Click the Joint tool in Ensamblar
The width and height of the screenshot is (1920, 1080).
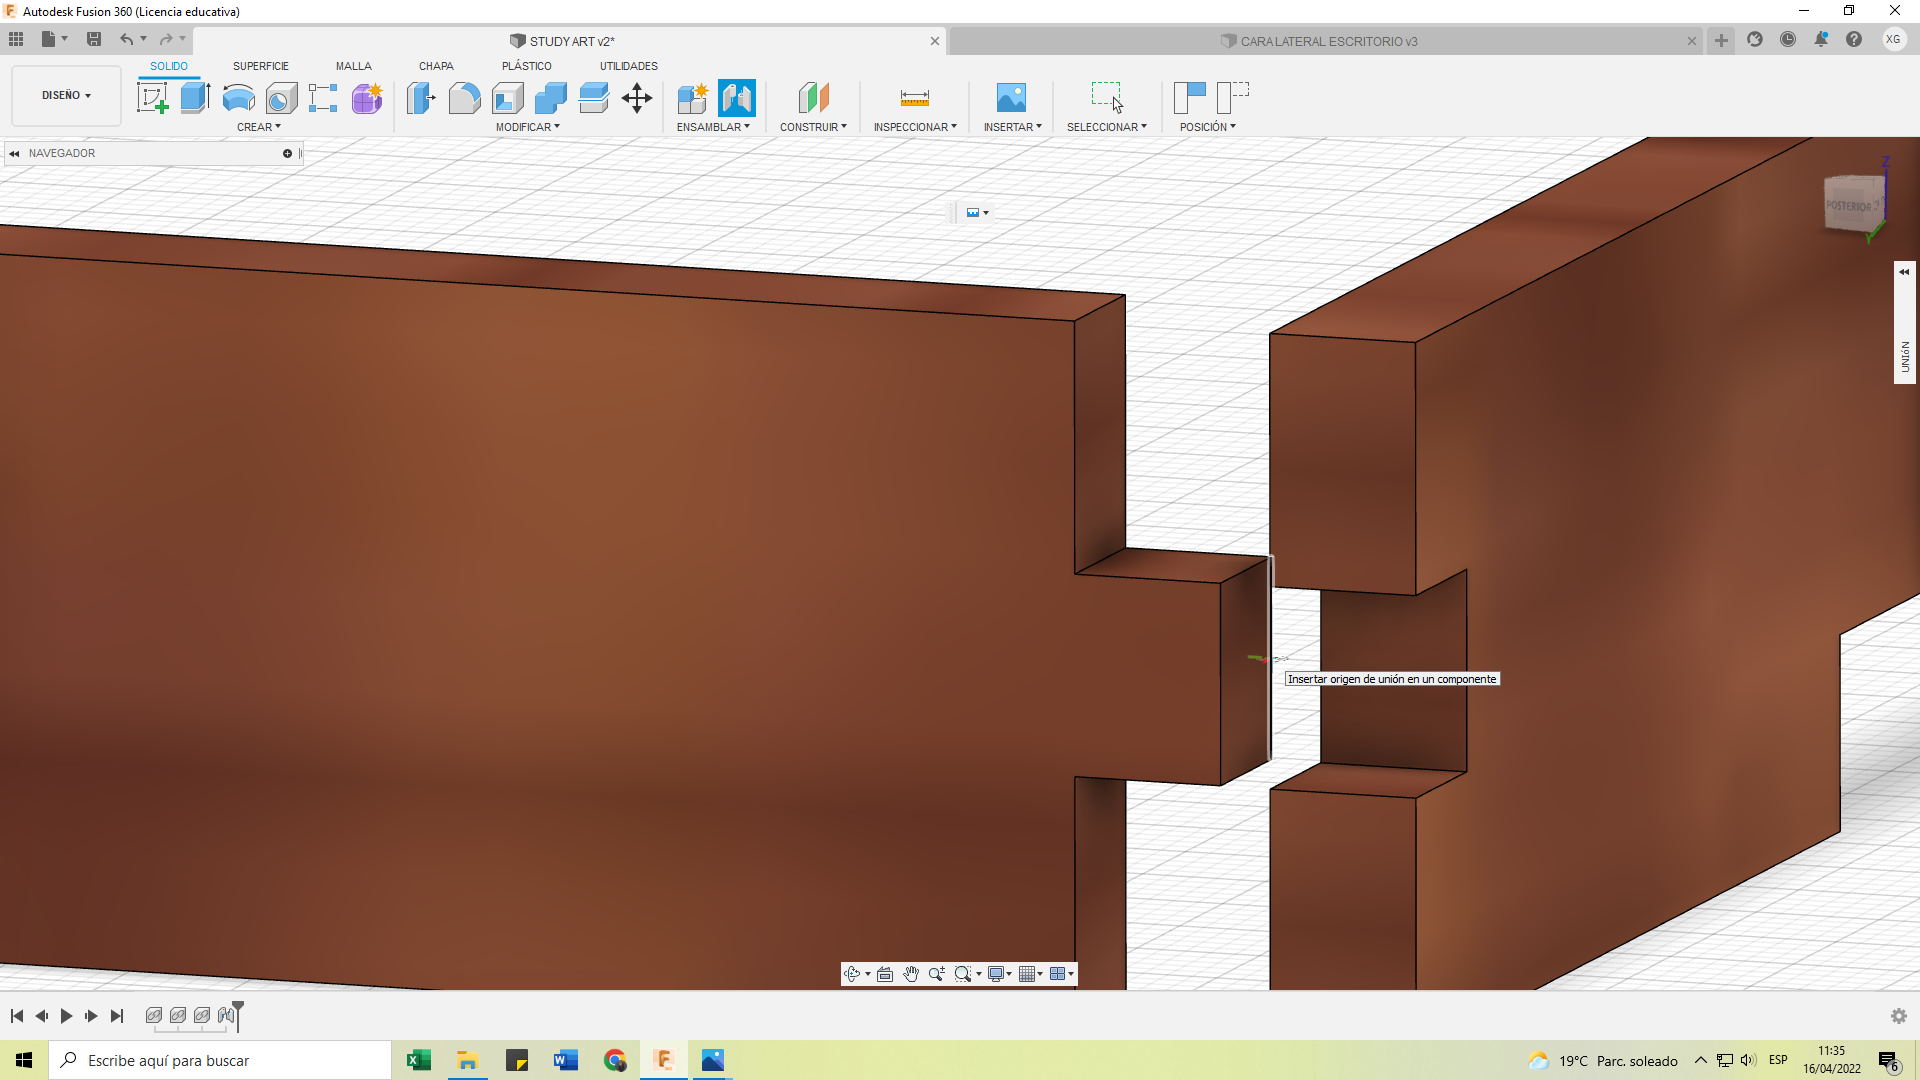(737, 98)
